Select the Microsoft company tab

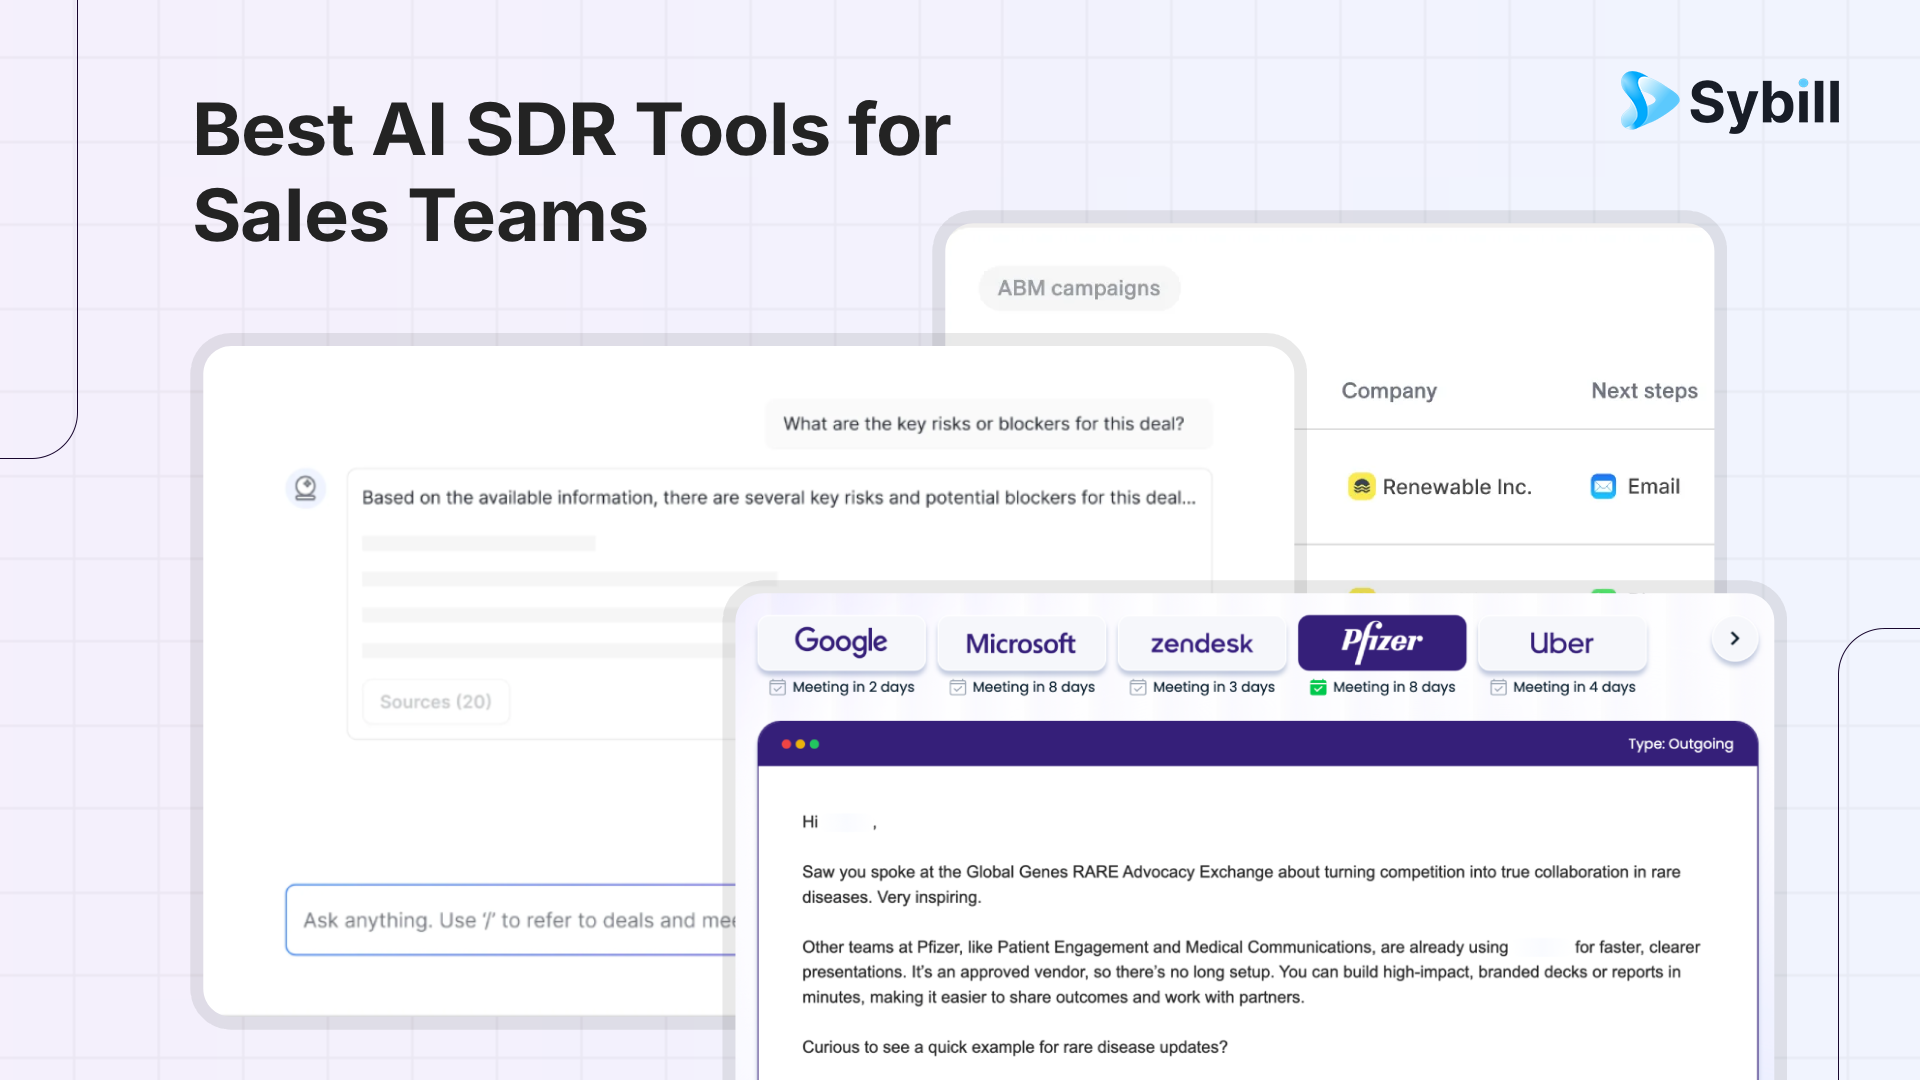tap(1021, 642)
